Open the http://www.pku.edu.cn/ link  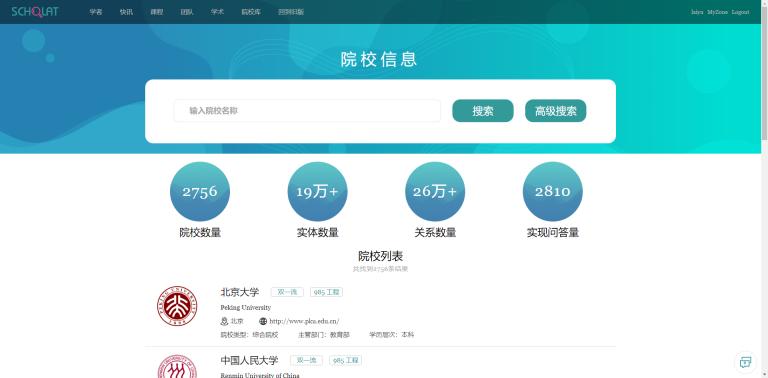pyautogui.click(x=304, y=321)
